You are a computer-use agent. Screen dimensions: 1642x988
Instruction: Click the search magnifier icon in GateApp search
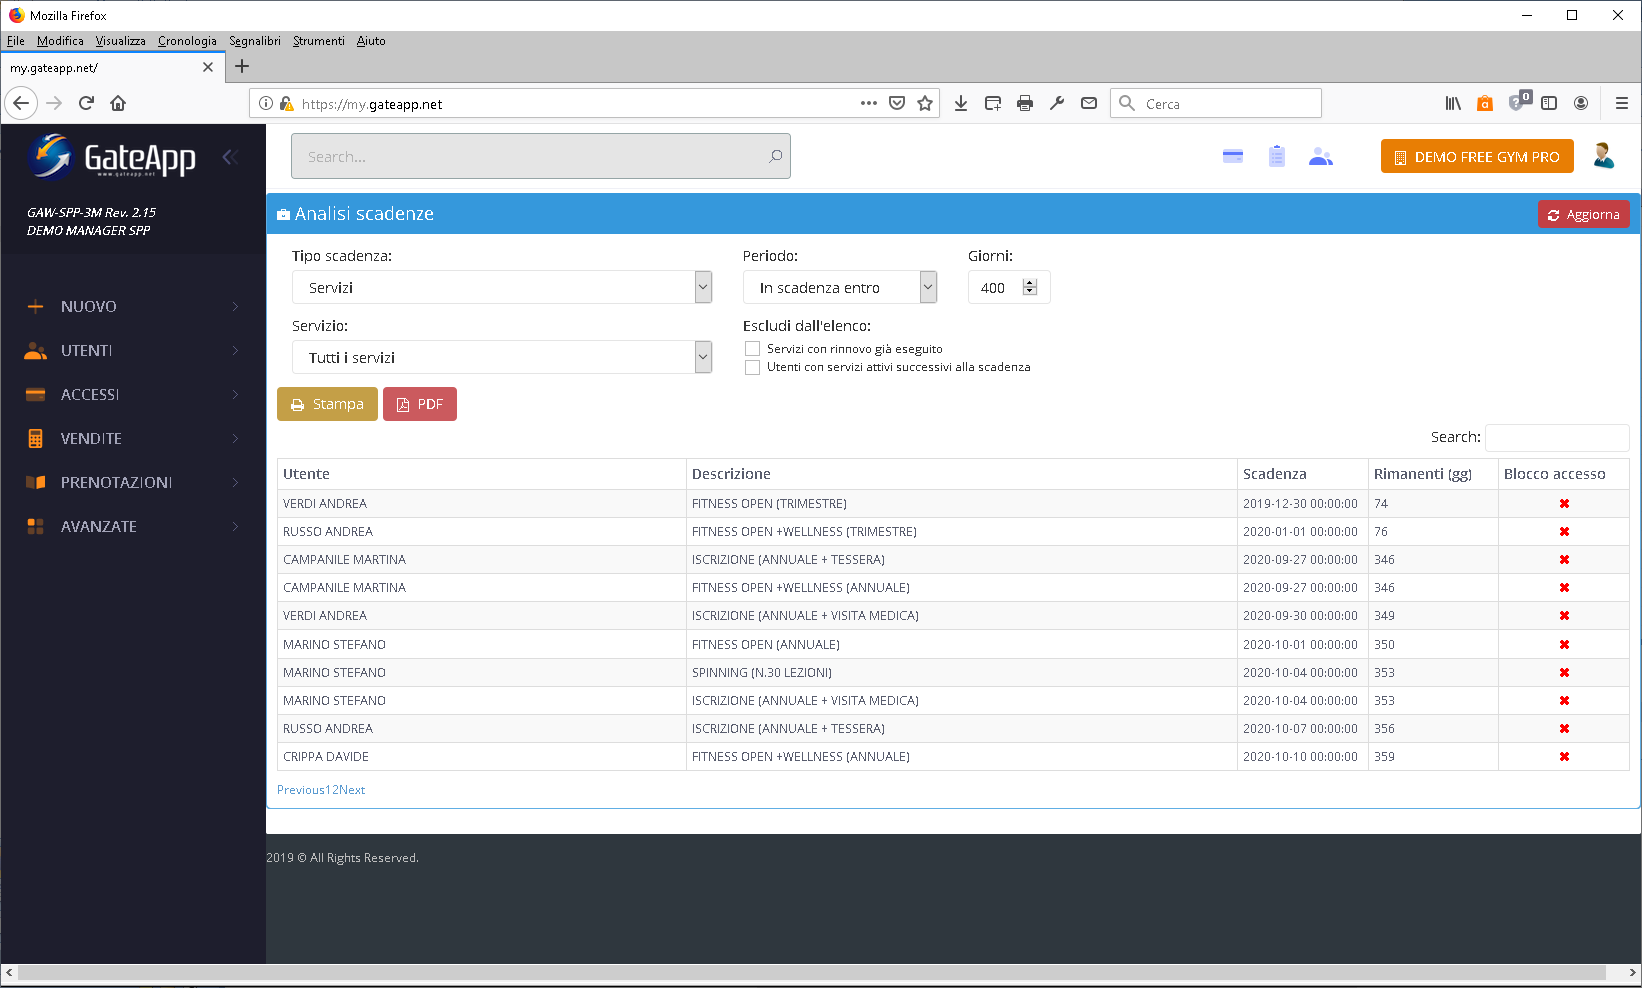pos(775,156)
